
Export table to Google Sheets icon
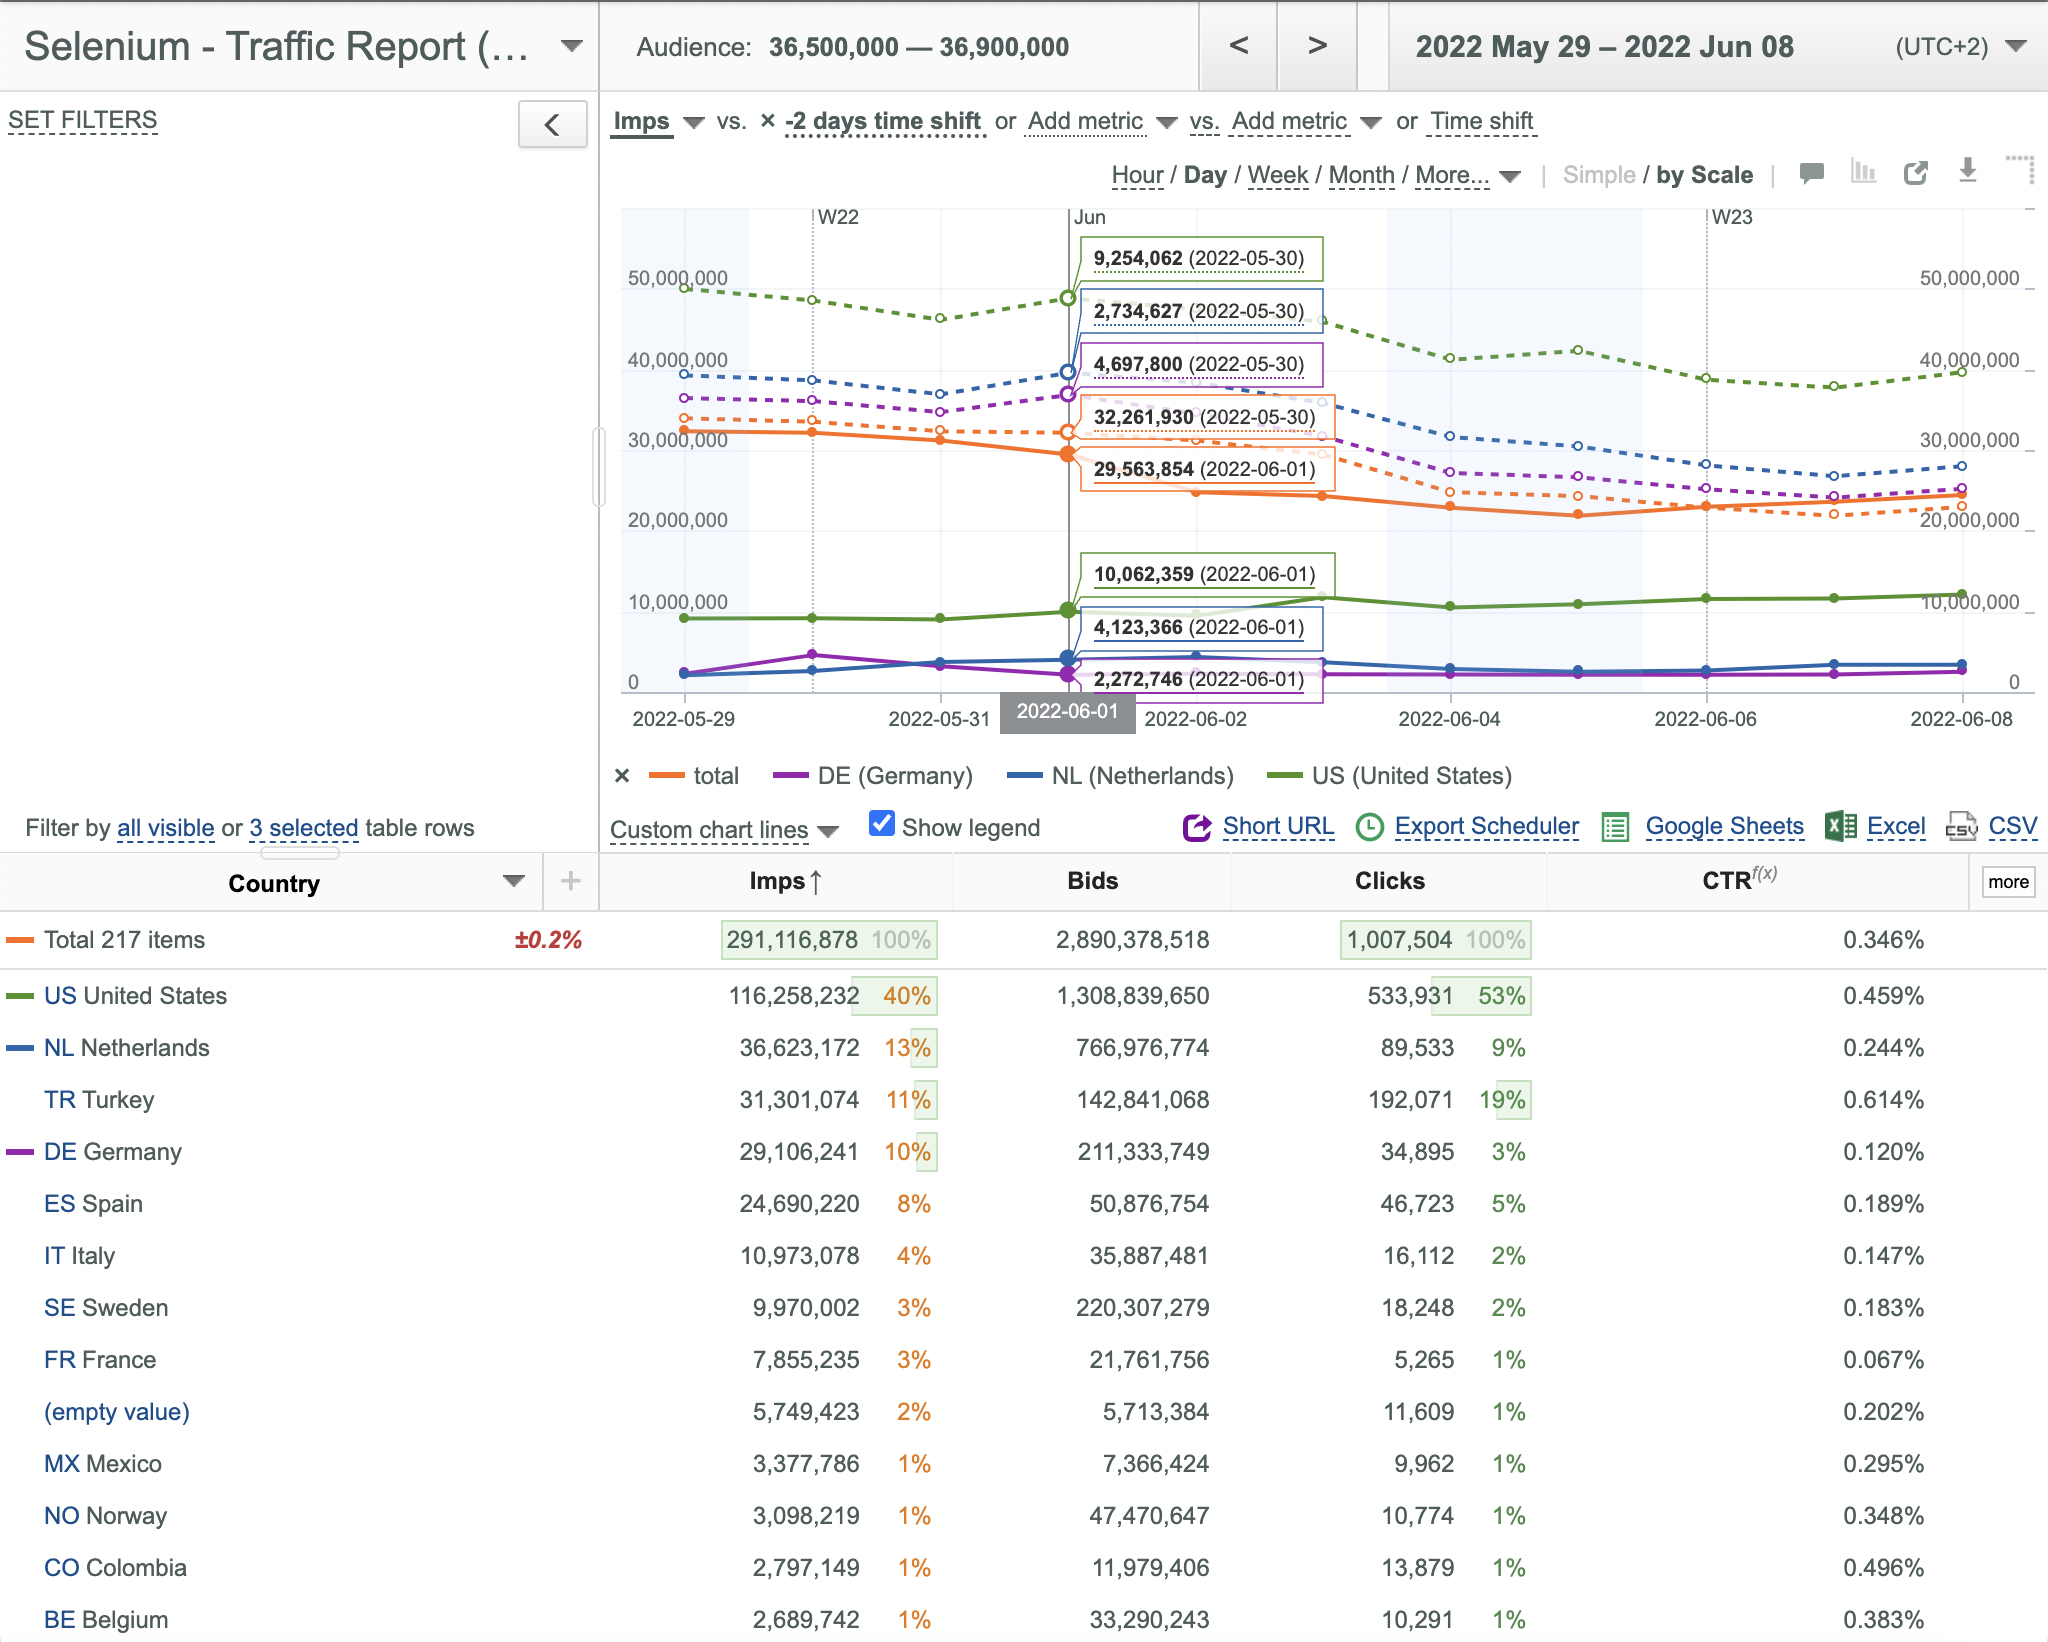[1615, 827]
